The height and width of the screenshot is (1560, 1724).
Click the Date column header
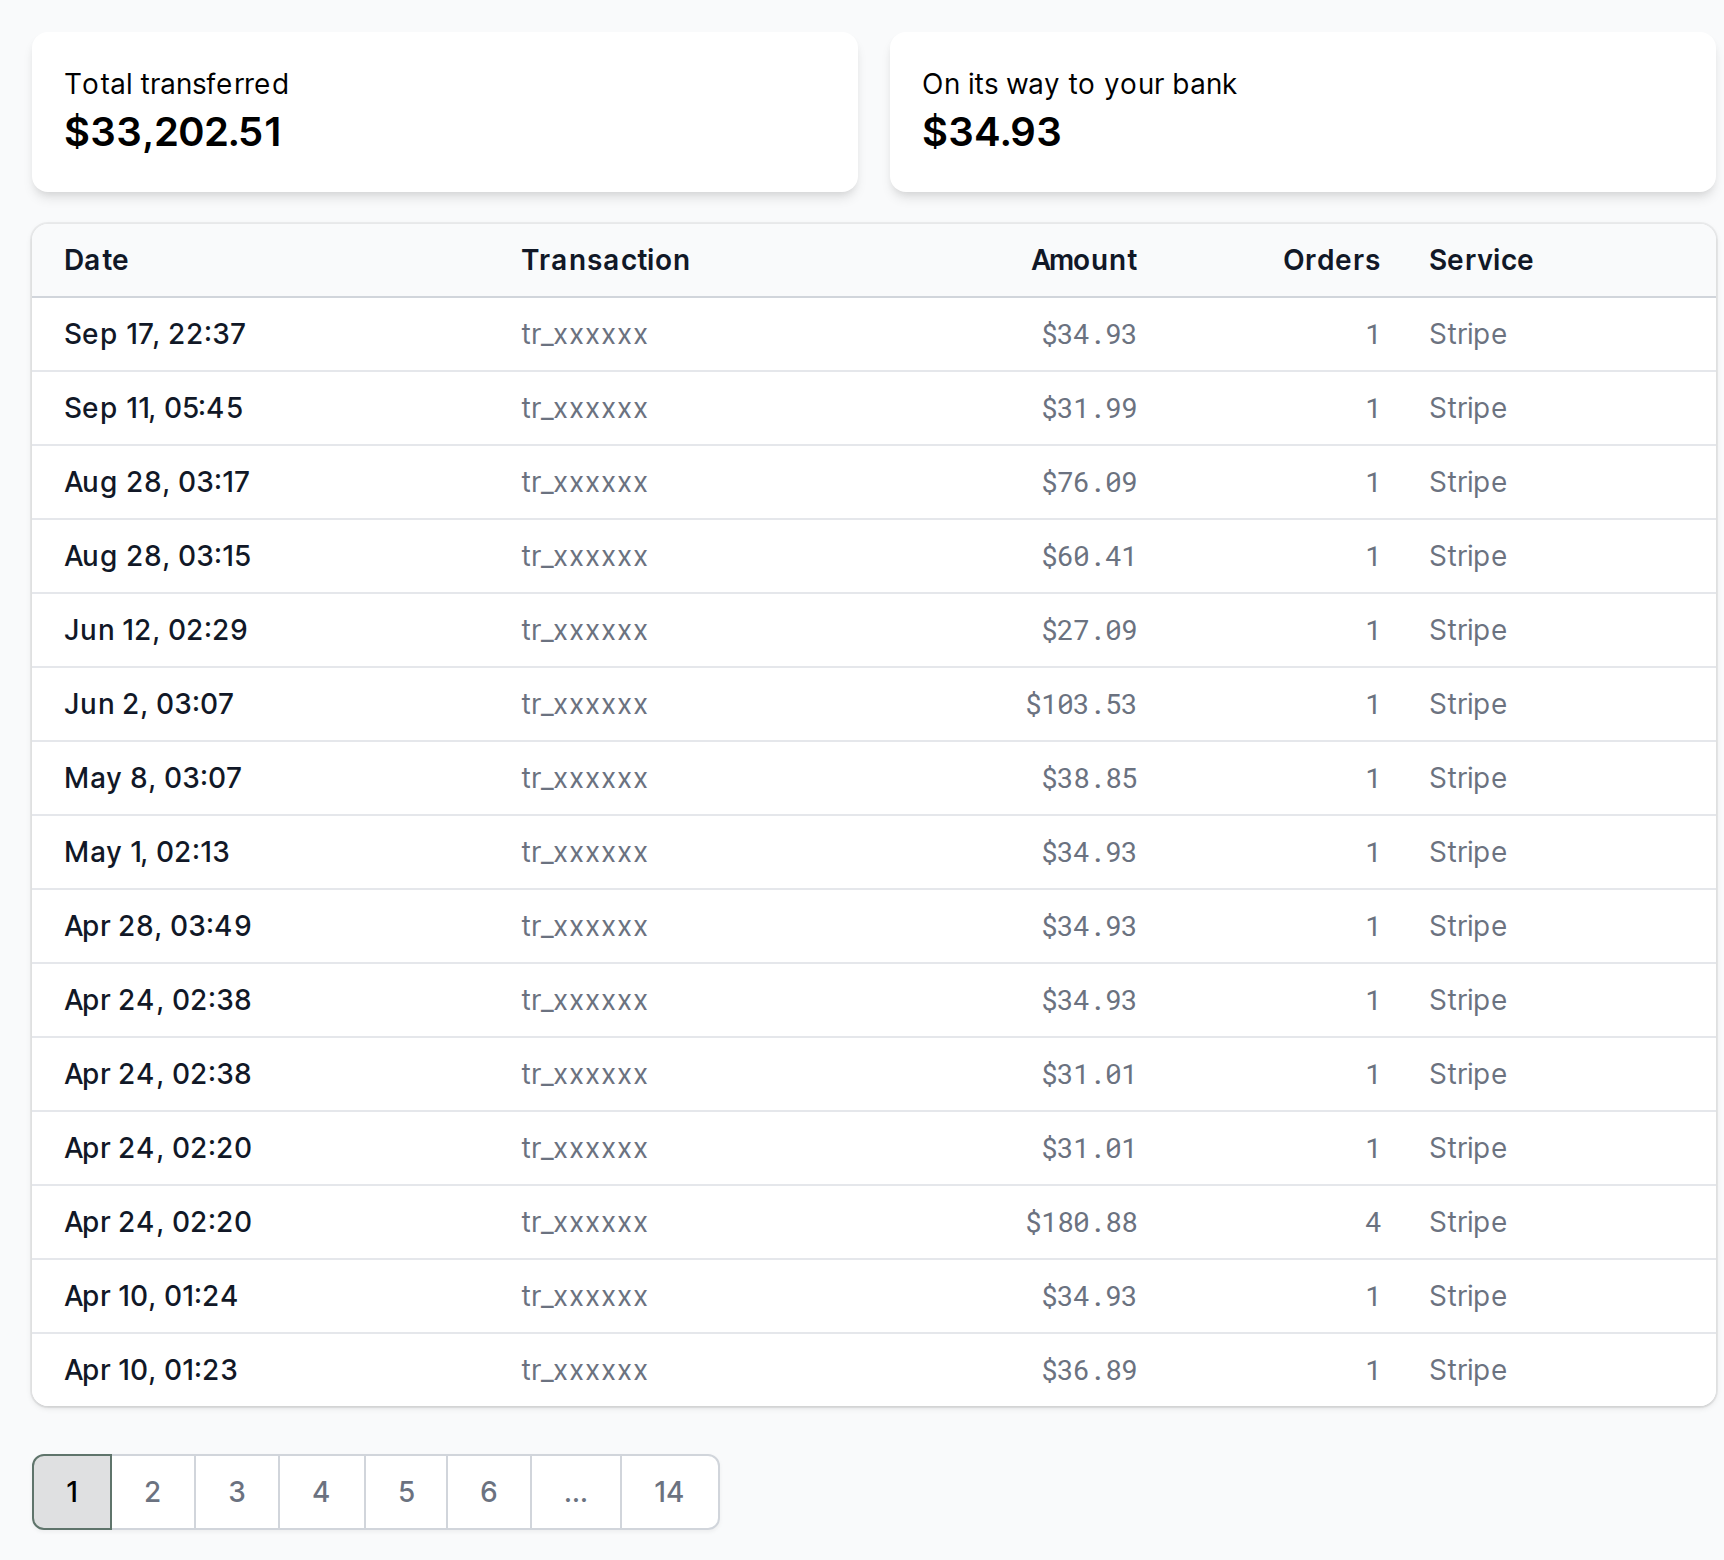point(96,260)
